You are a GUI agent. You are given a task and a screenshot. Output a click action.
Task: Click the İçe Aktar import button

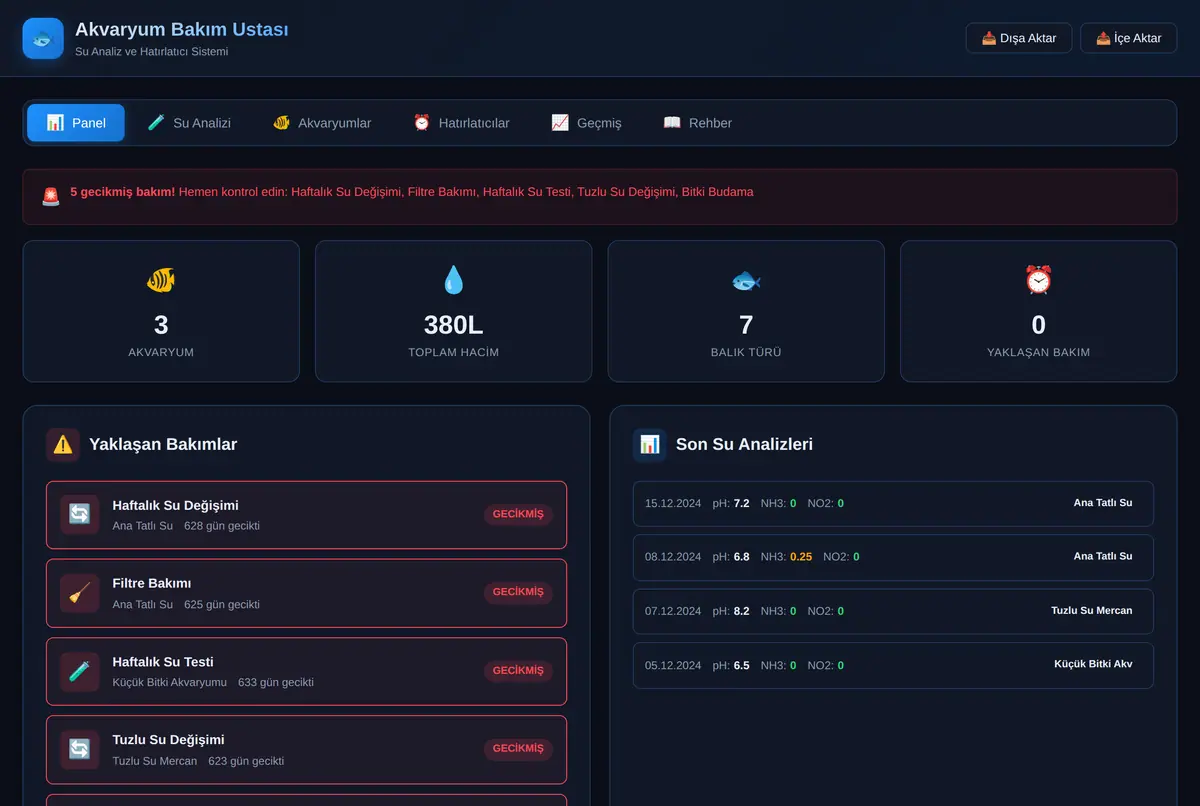click(1129, 38)
